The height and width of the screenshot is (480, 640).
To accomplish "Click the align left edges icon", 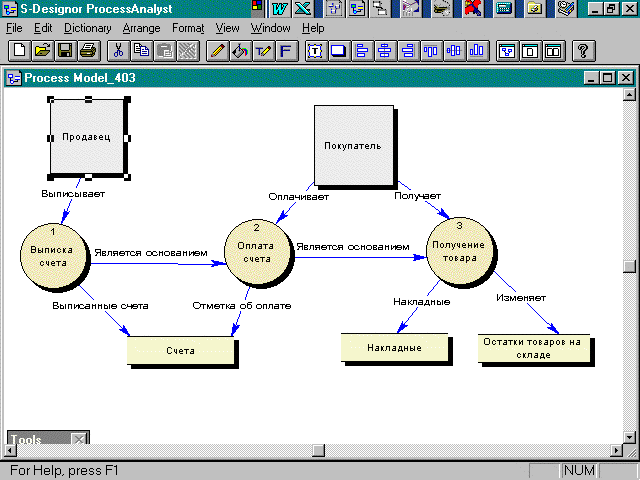I will pos(362,50).
